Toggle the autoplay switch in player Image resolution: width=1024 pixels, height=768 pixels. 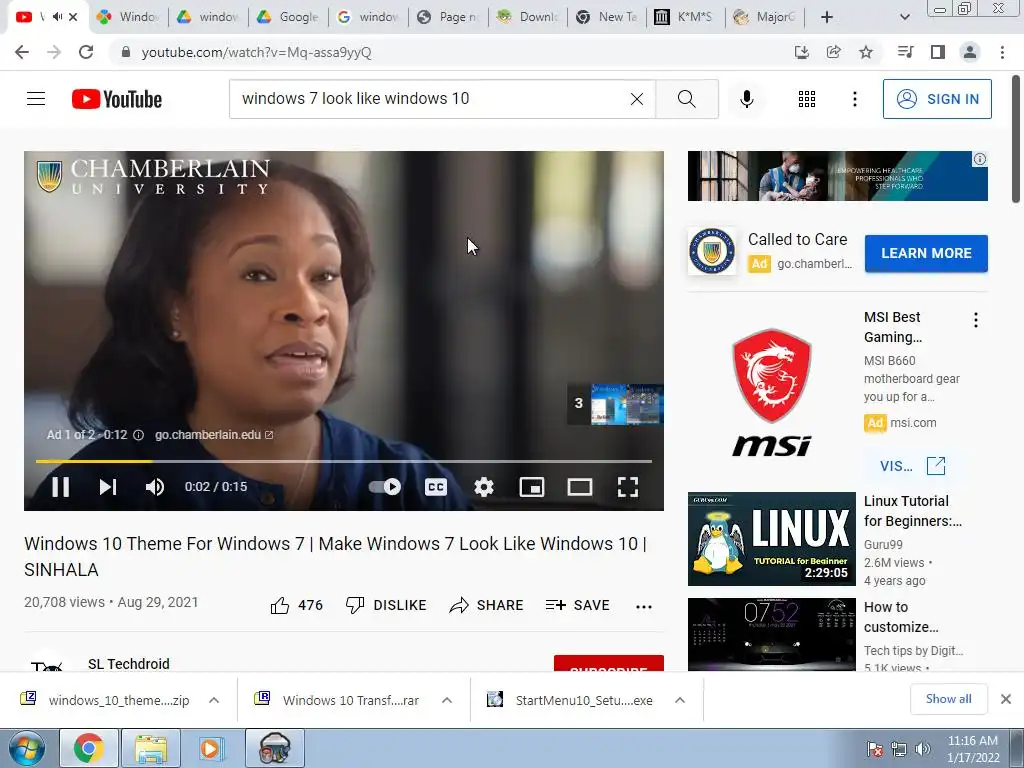(385, 487)
